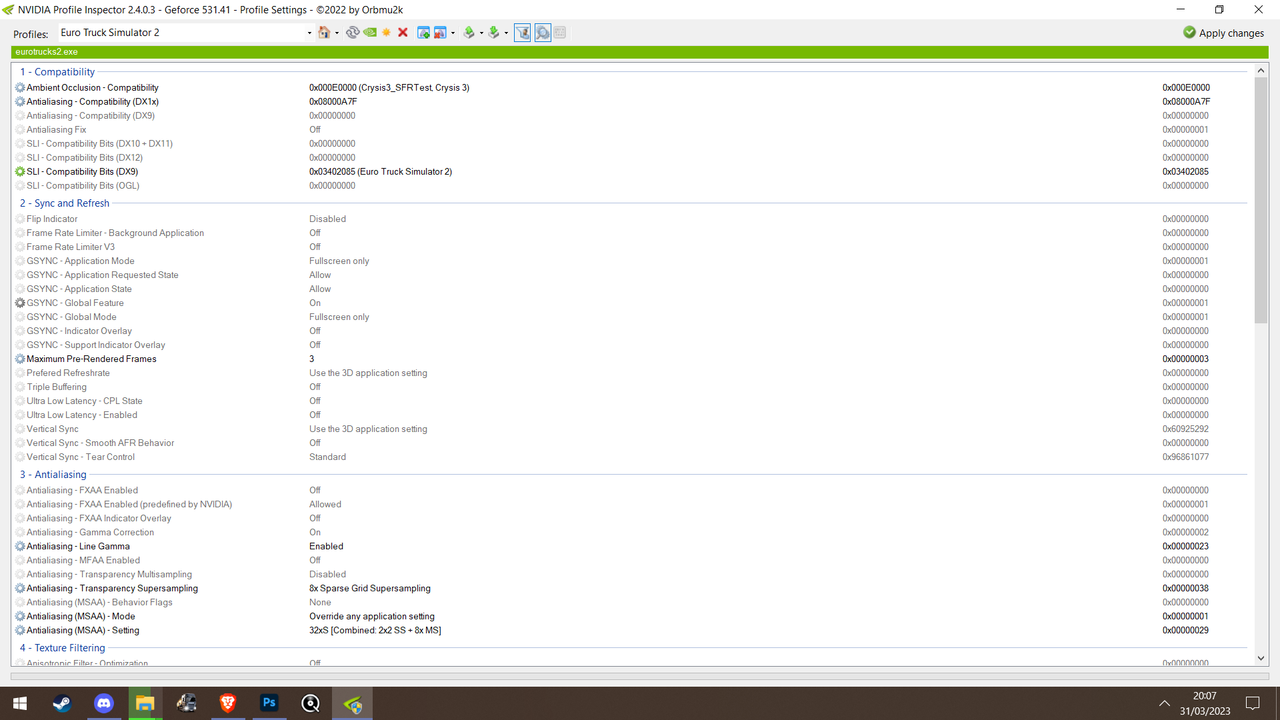
Task: Open the notification center icon
Action: 1252,703
